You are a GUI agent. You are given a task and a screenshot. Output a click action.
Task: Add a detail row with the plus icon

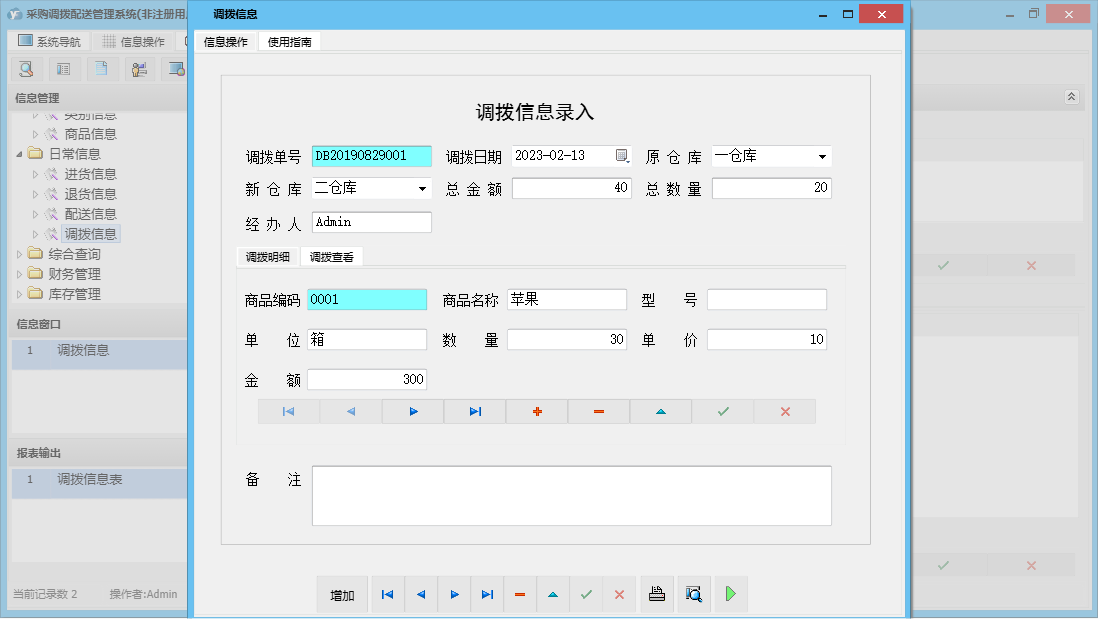point(536,411)
